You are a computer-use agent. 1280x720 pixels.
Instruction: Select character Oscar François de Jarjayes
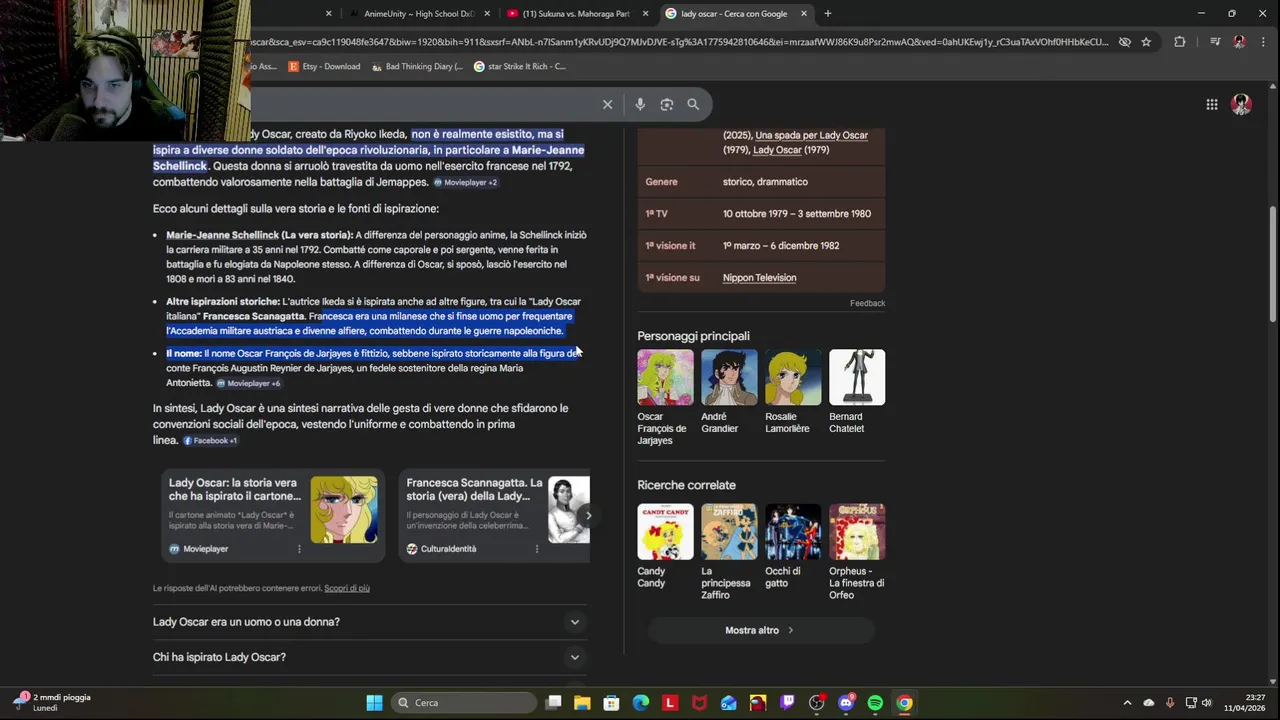pyautogui.click(x=665, y=397)
